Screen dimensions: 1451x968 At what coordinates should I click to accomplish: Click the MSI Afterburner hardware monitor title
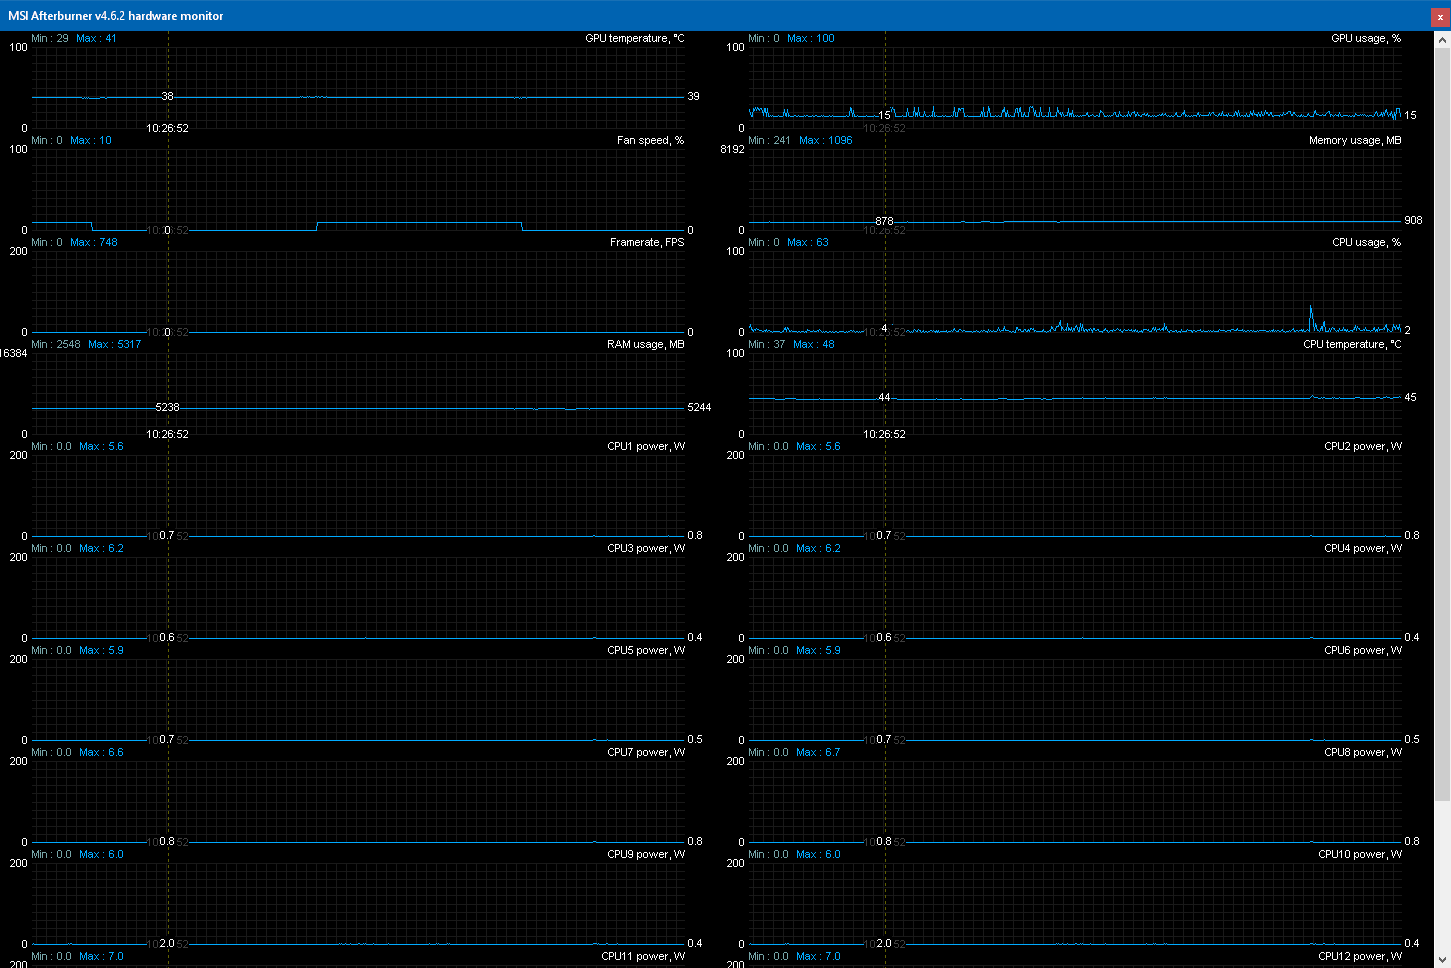pyautogui.click(x=116, y=16)
